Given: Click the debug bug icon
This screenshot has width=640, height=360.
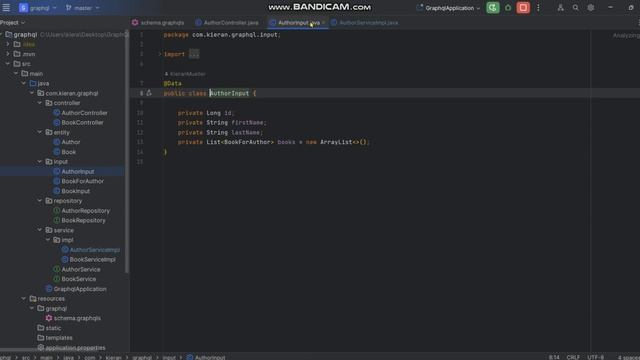Looking at the screenshot, I should [508, 8].
